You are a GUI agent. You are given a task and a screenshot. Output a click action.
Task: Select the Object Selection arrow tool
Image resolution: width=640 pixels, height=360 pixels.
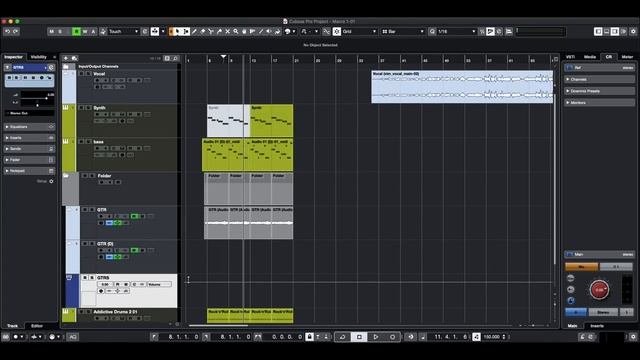pyautogui.click(x=177, y=31)
